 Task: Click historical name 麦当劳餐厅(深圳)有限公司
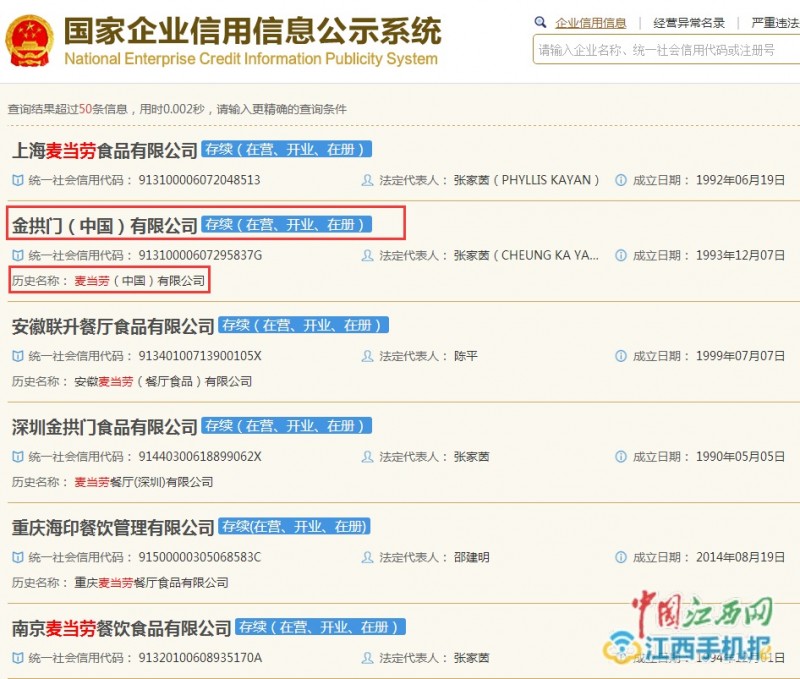click(144, 482)
